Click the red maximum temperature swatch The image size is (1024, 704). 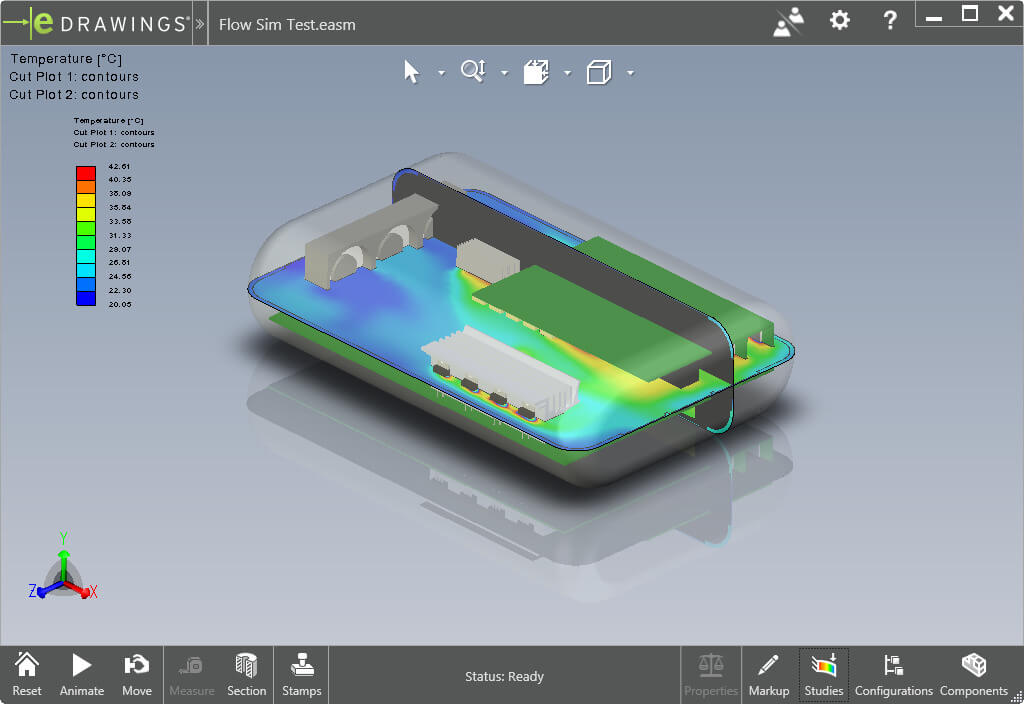(84, 171)
